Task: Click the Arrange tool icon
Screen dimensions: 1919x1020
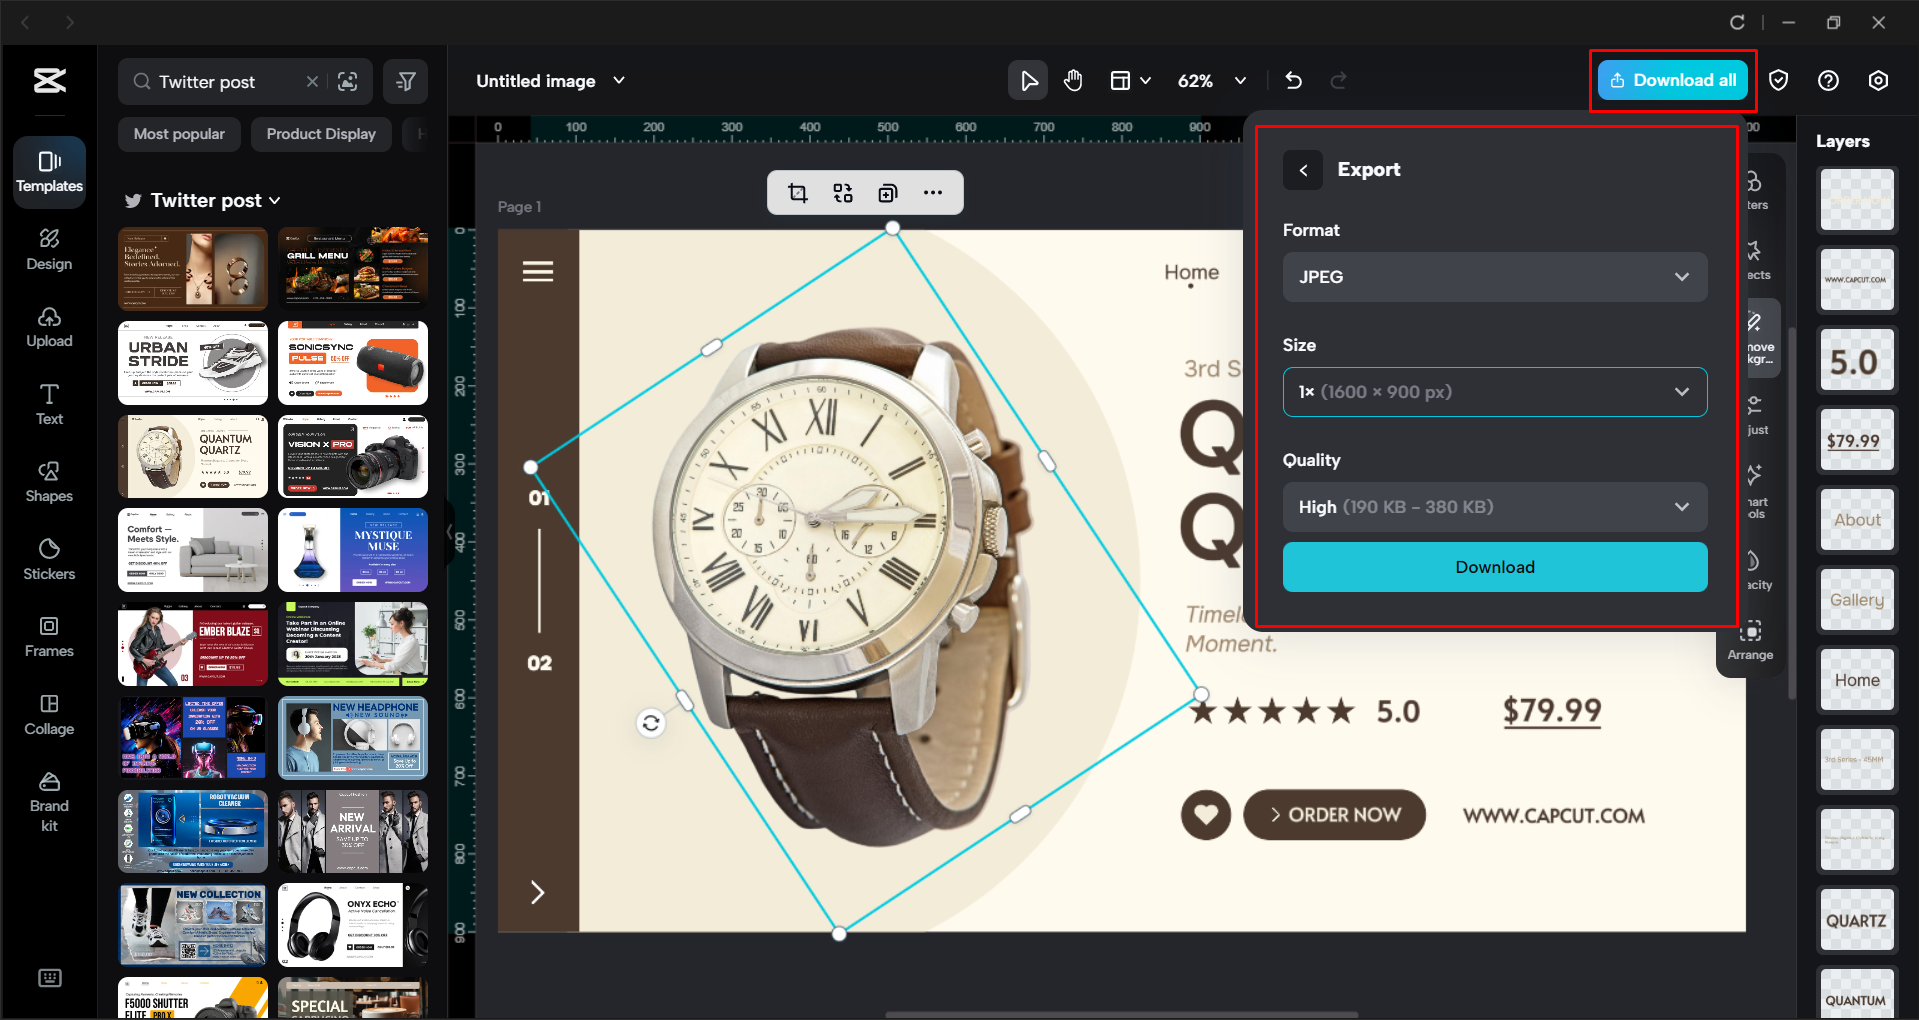Action: (1750, 641)
